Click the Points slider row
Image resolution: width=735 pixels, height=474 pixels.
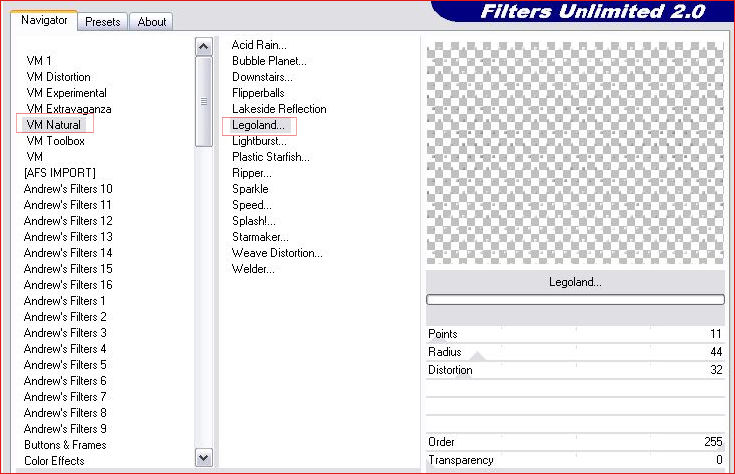click(x=574, y=334)
